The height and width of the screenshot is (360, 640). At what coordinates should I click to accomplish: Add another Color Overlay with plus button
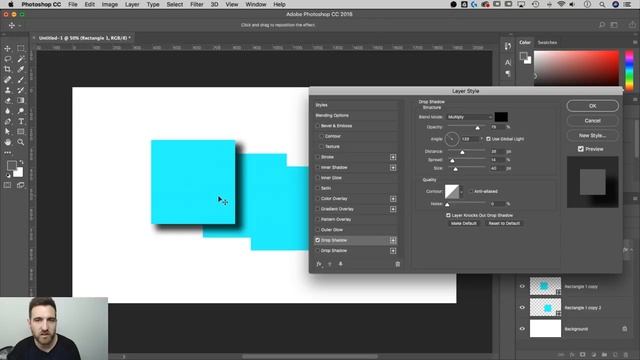click(393, 199)
